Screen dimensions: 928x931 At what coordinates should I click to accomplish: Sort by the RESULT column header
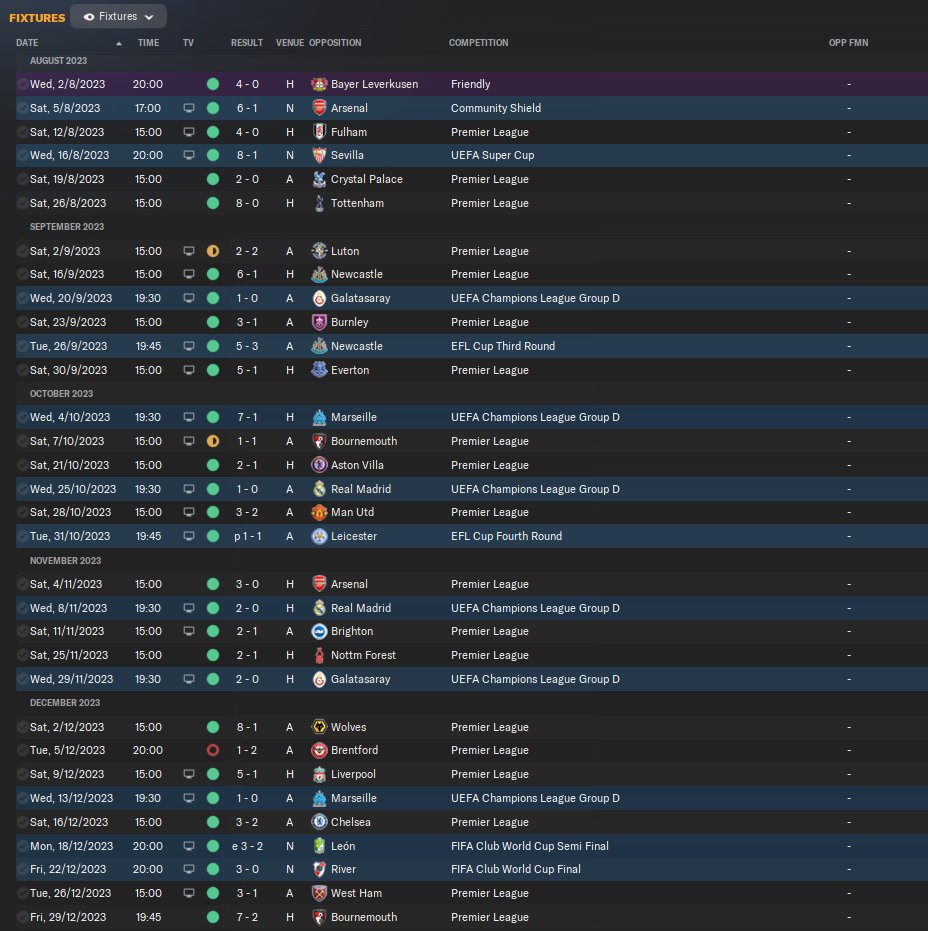pyautogui.click(x=247, y=43)
